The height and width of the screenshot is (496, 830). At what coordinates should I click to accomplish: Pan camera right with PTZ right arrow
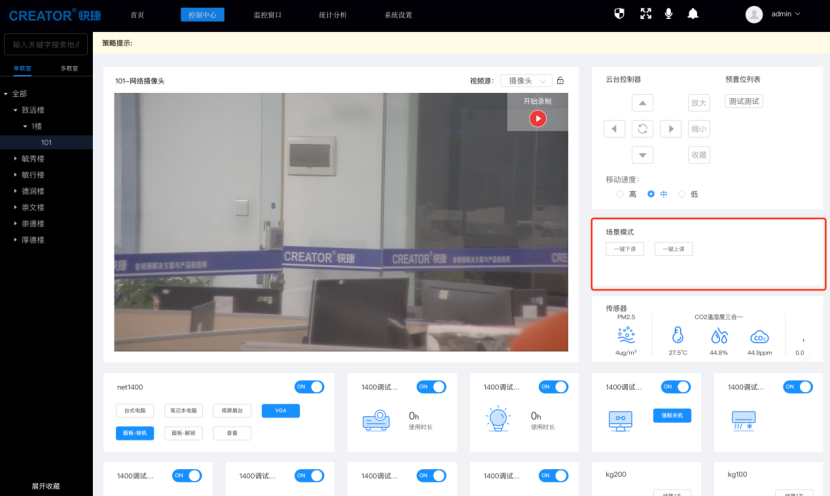pyautogui.click(x=671, y=129)
